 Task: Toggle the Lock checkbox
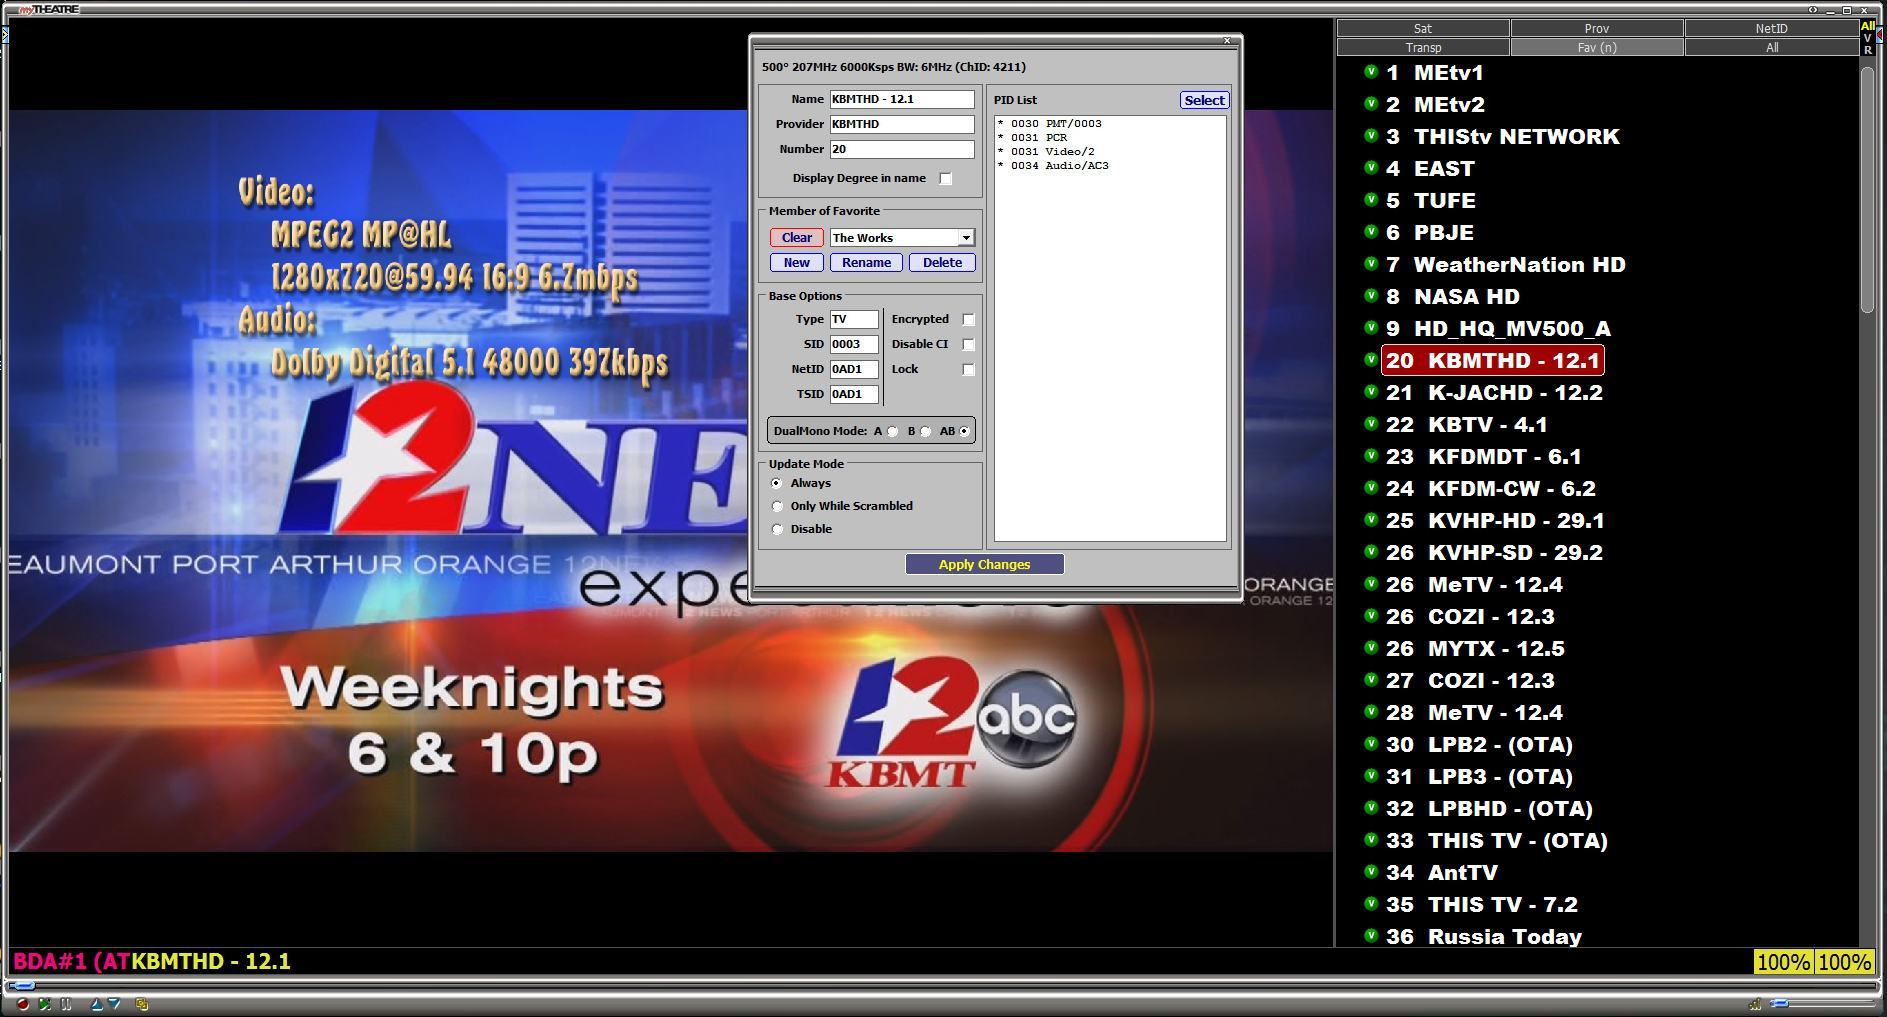(x=968, y=369)
